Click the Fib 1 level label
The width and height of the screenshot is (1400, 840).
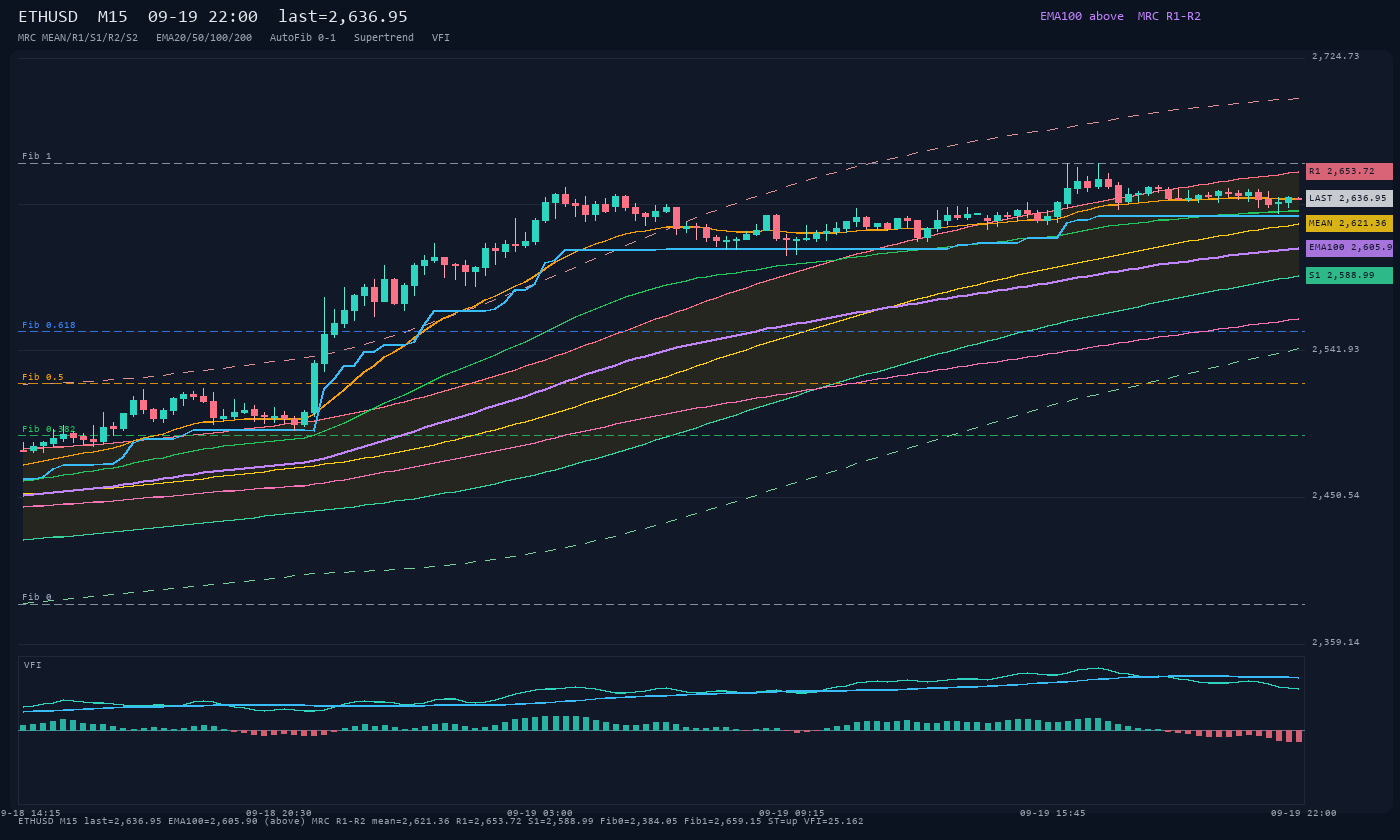(37, 156)
